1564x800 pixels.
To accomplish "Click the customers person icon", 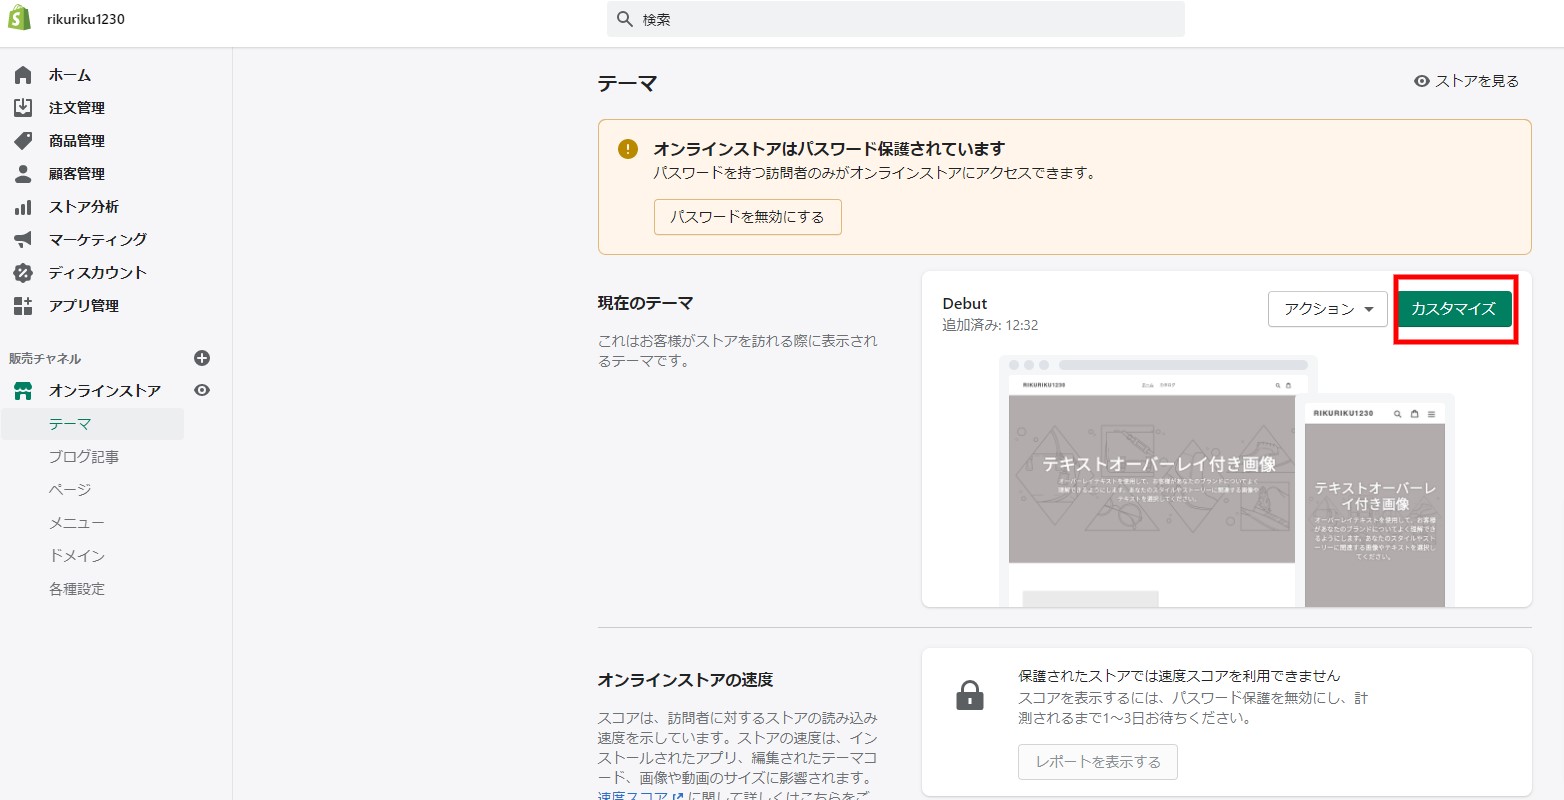I will click(x=23, y=174).
